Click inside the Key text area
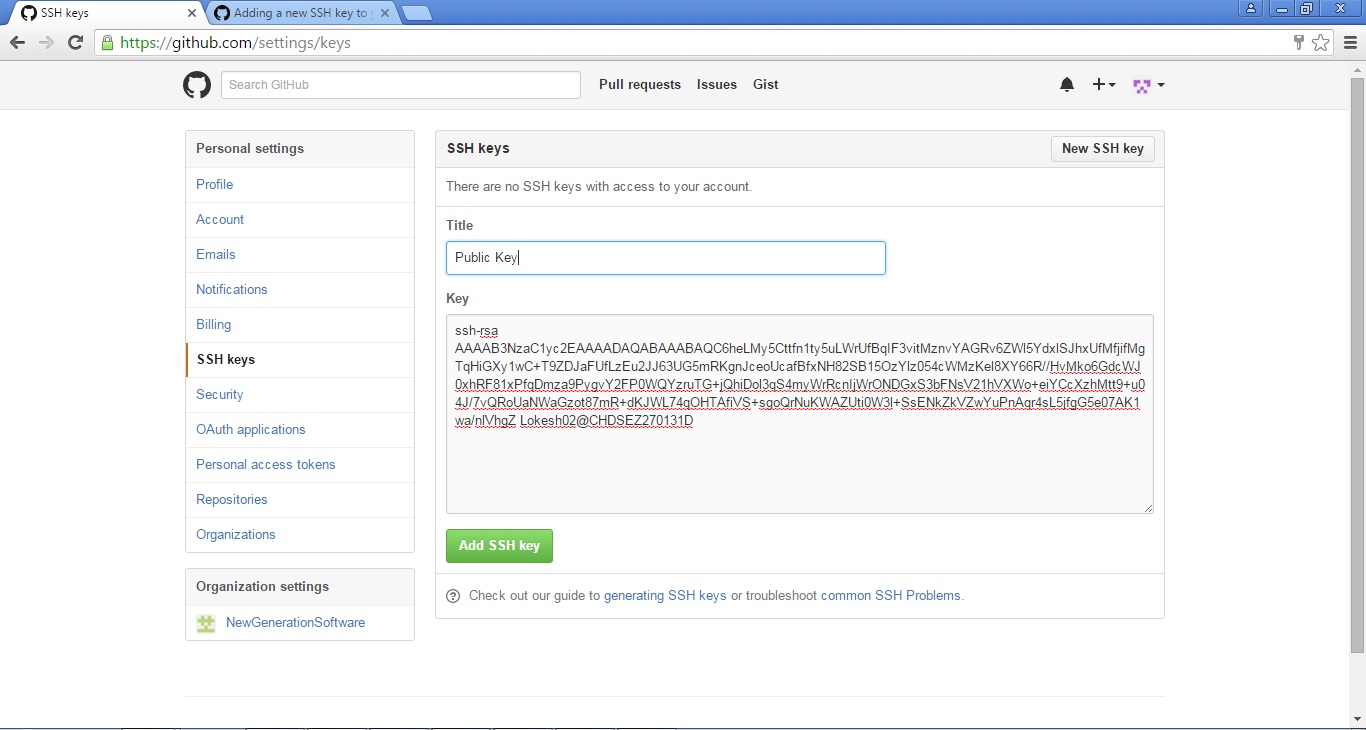This screenshot has width=1366, height=730. pos(799,414)
